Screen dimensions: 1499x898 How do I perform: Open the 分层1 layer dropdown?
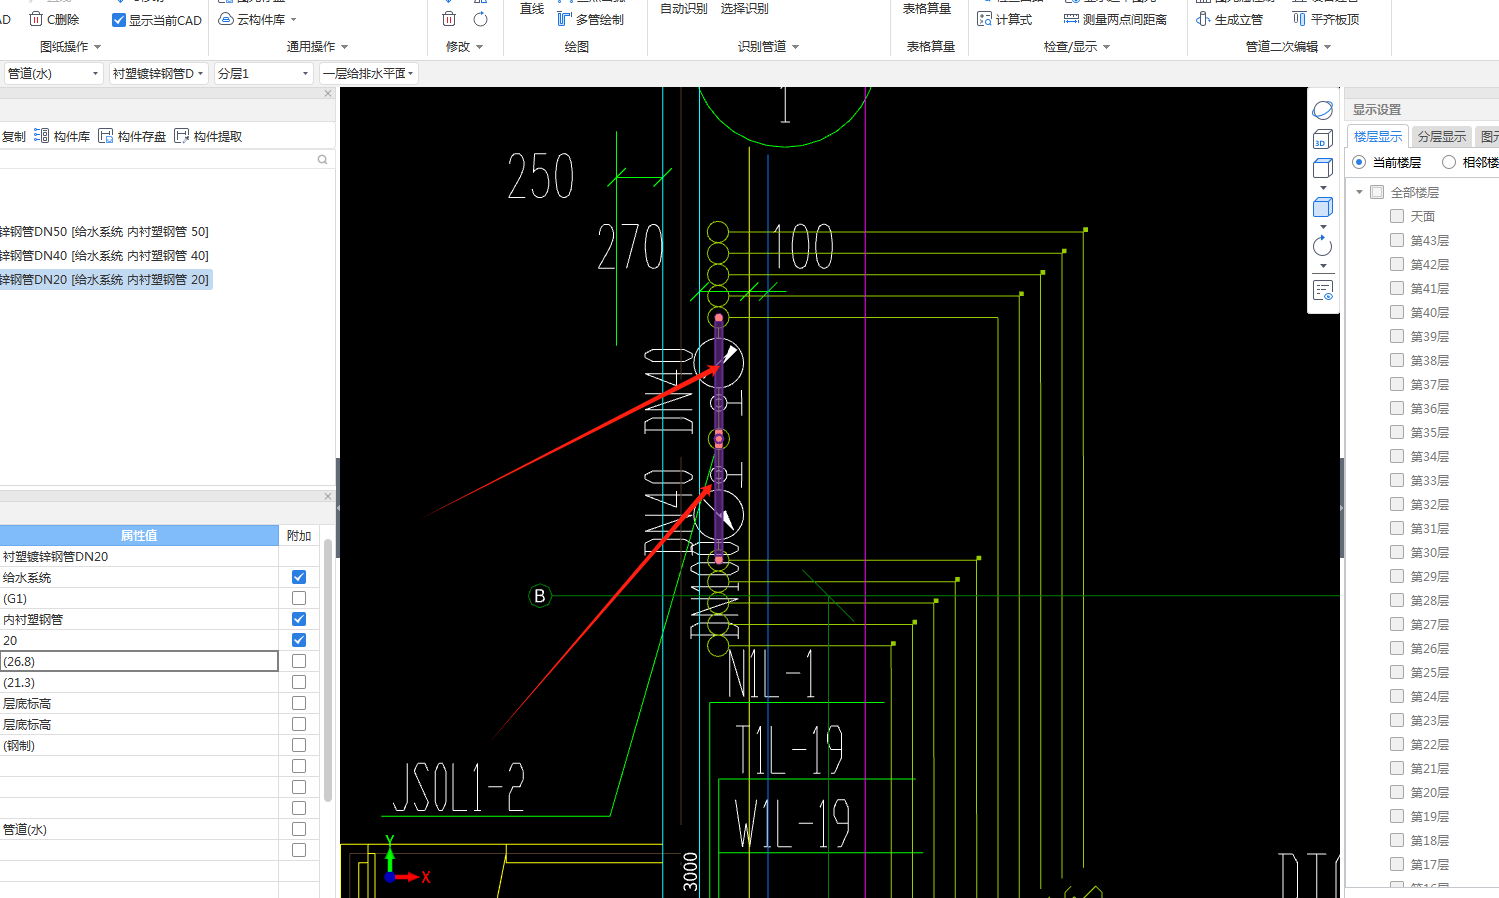coord(264,73)
